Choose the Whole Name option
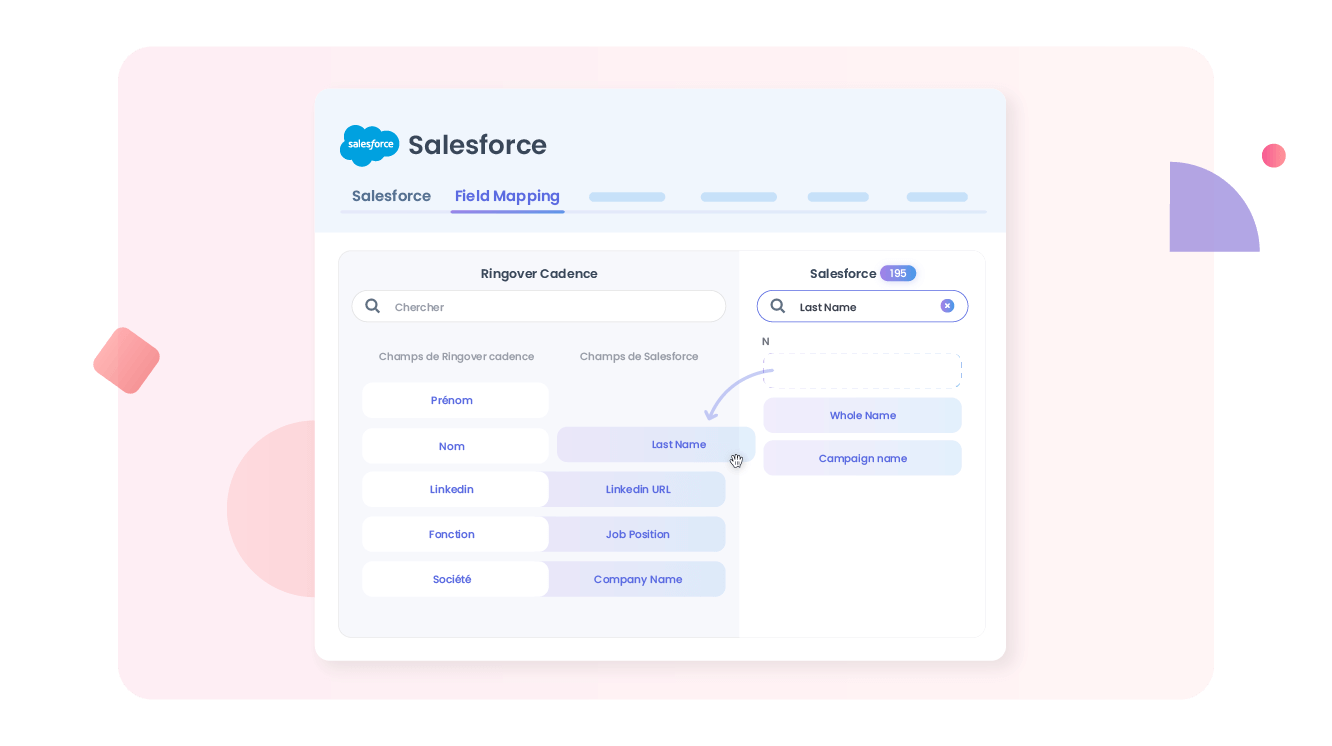1332x746 pixels. tap(862, 415)
